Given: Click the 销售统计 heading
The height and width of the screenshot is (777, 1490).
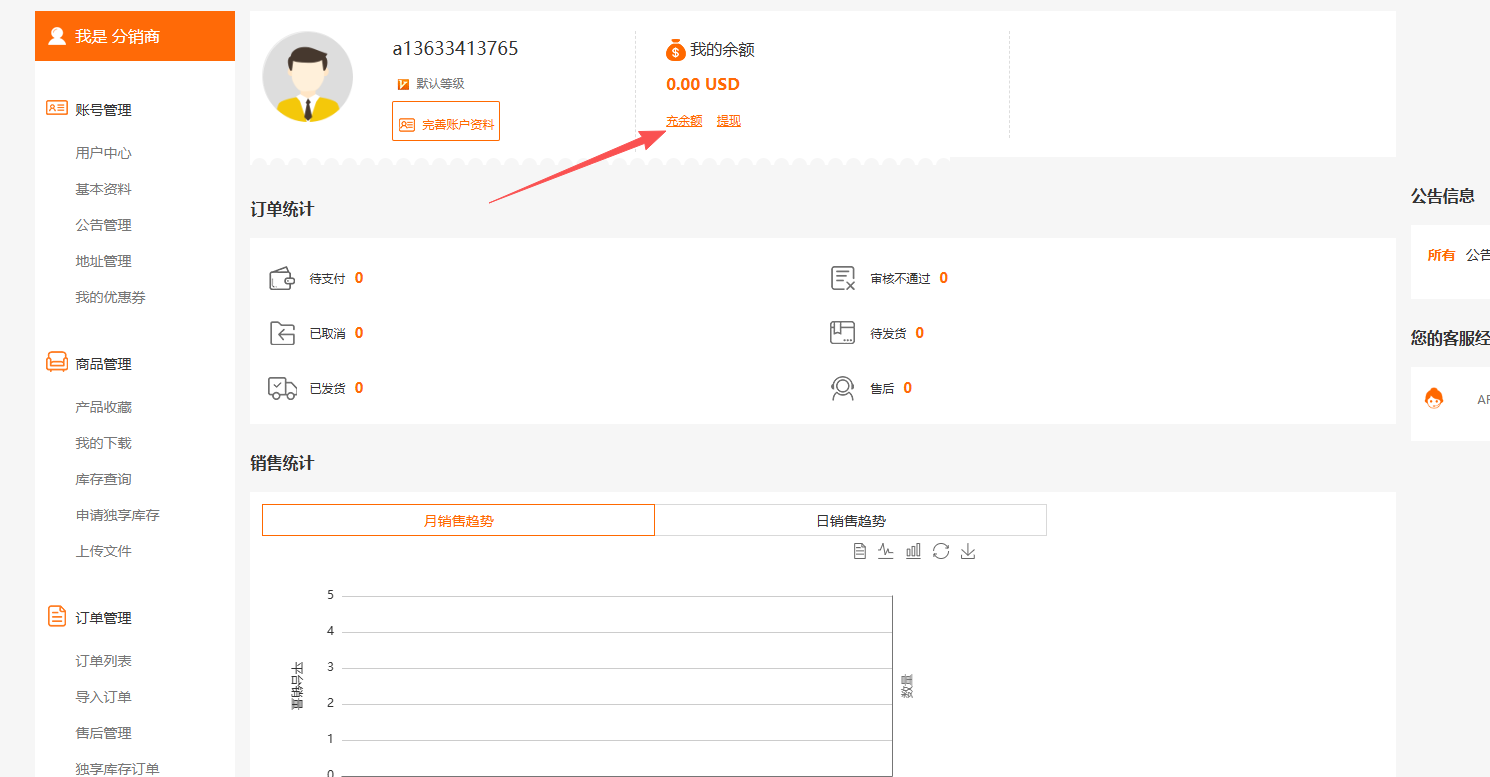Looking at the screenshot, I should pyautogui.click(x=282, y=463).
